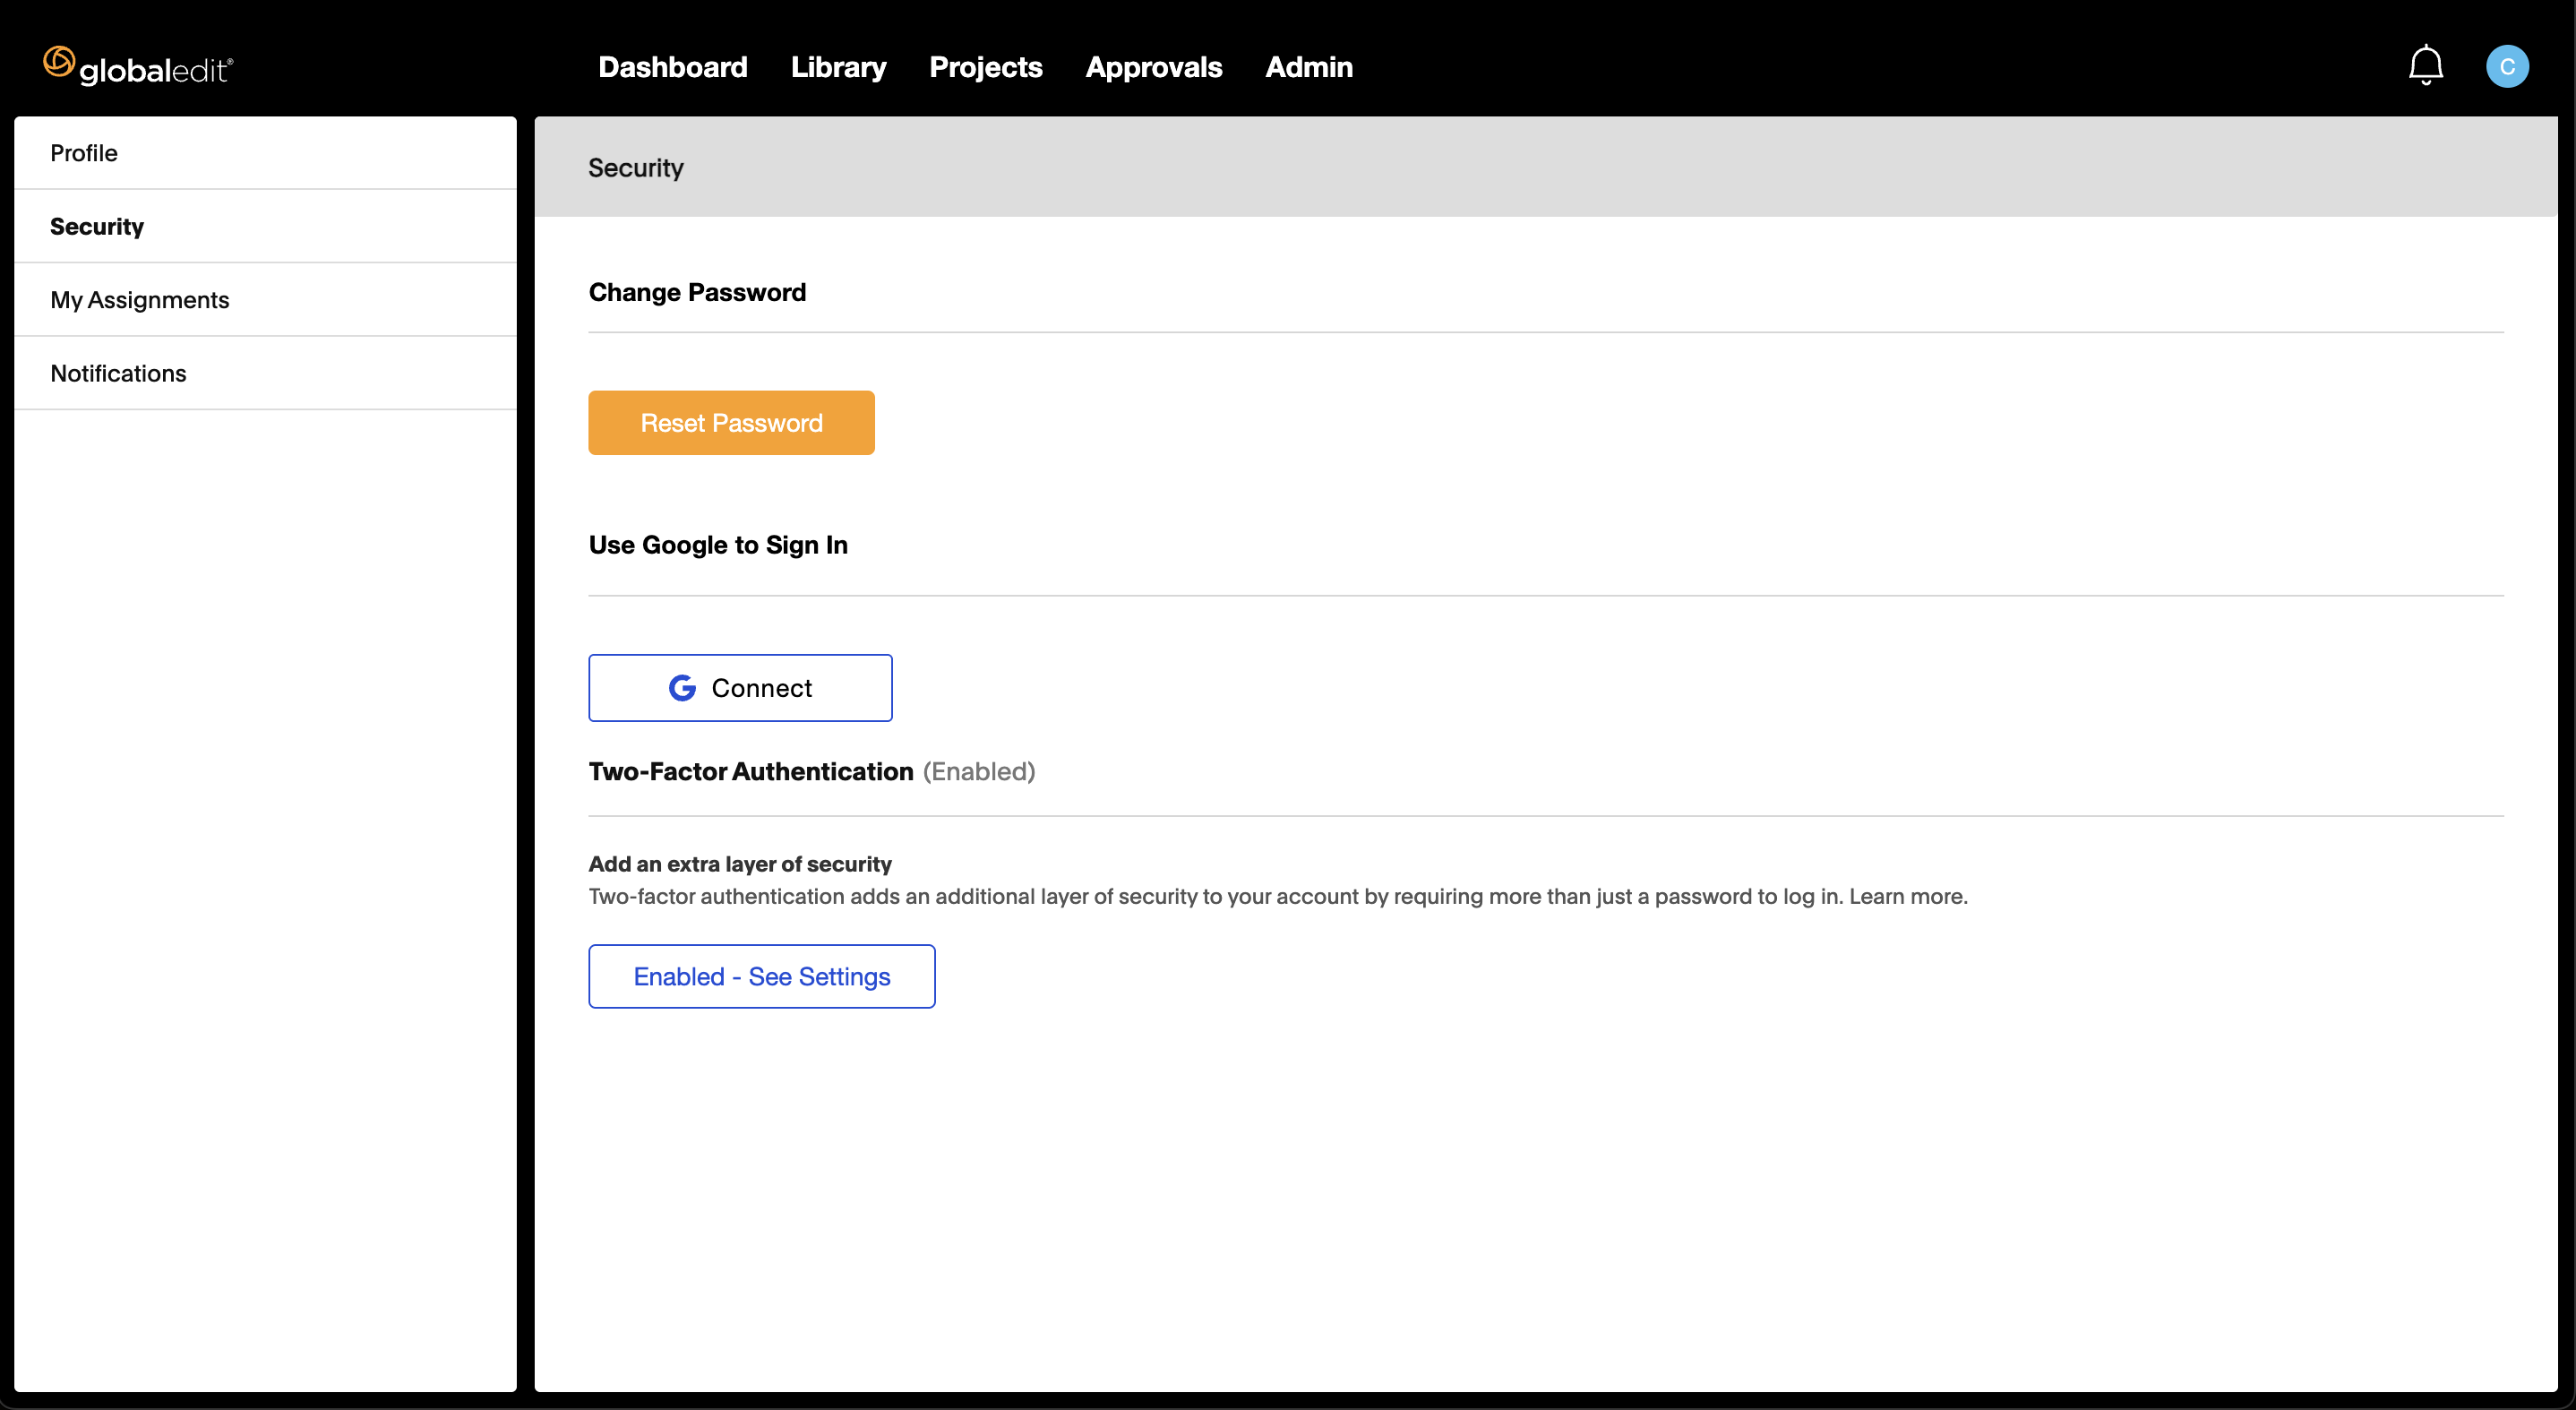
Task: Open My Assignments in the sidebar
Action: coord(265,300)
